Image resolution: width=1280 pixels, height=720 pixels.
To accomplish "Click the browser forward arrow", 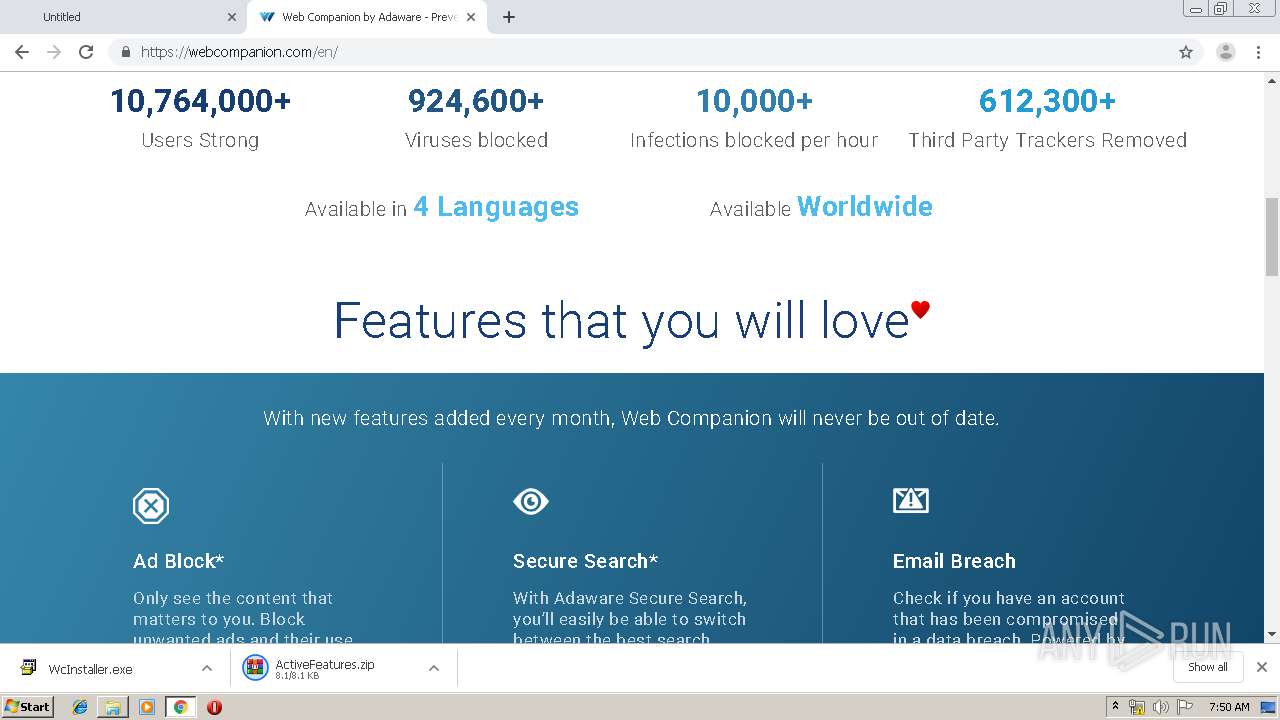I will click(54, 52).
